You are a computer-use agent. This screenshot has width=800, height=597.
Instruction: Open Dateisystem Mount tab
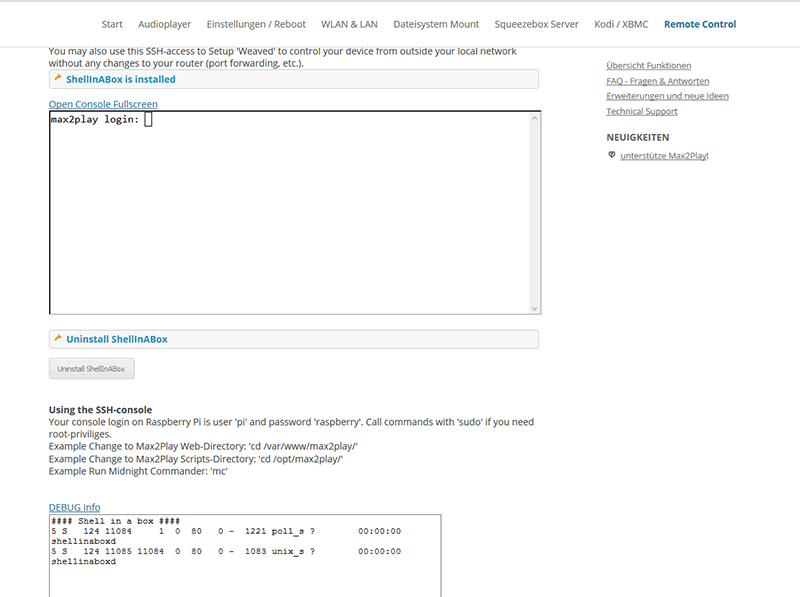436,24
